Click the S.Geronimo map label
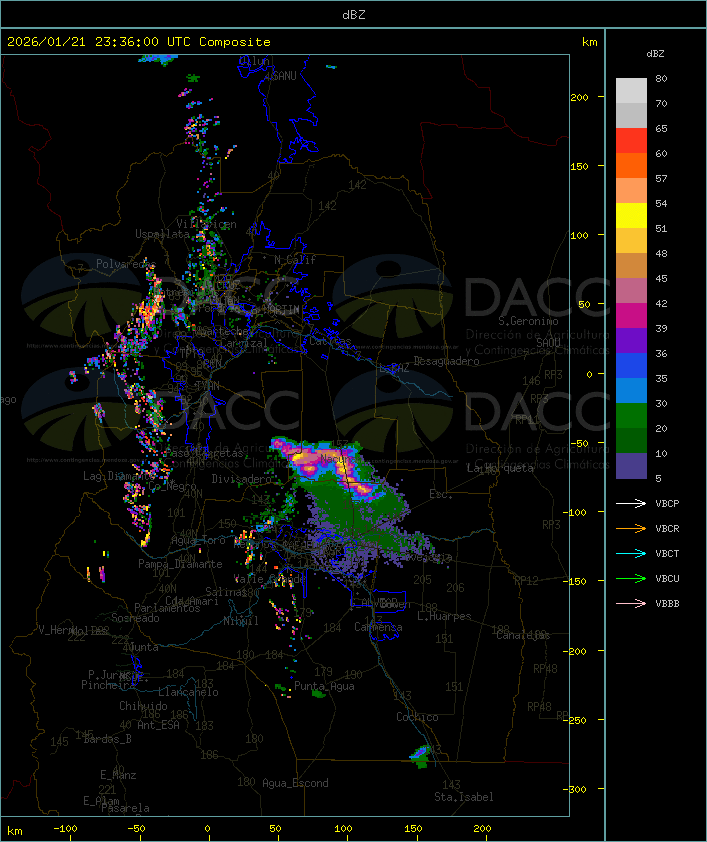Screen dimensions: 707x842 [528, 321]
